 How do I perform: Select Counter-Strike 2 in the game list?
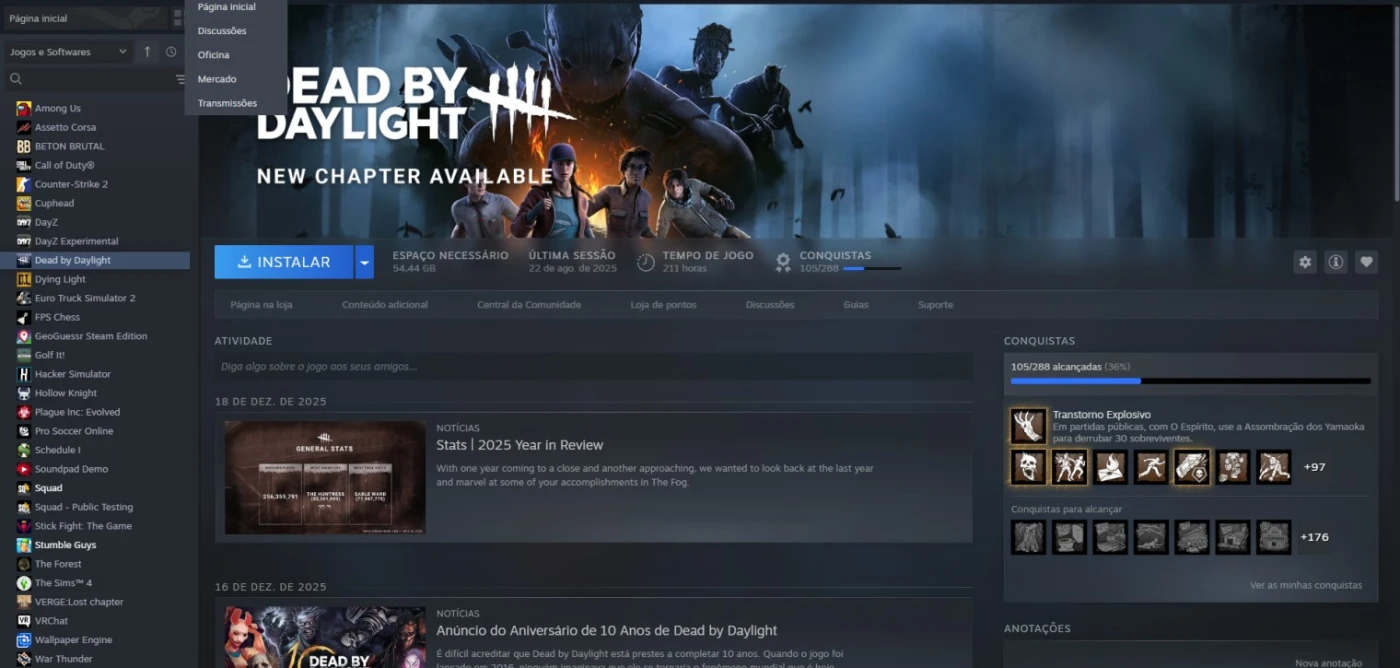(71, 184)
